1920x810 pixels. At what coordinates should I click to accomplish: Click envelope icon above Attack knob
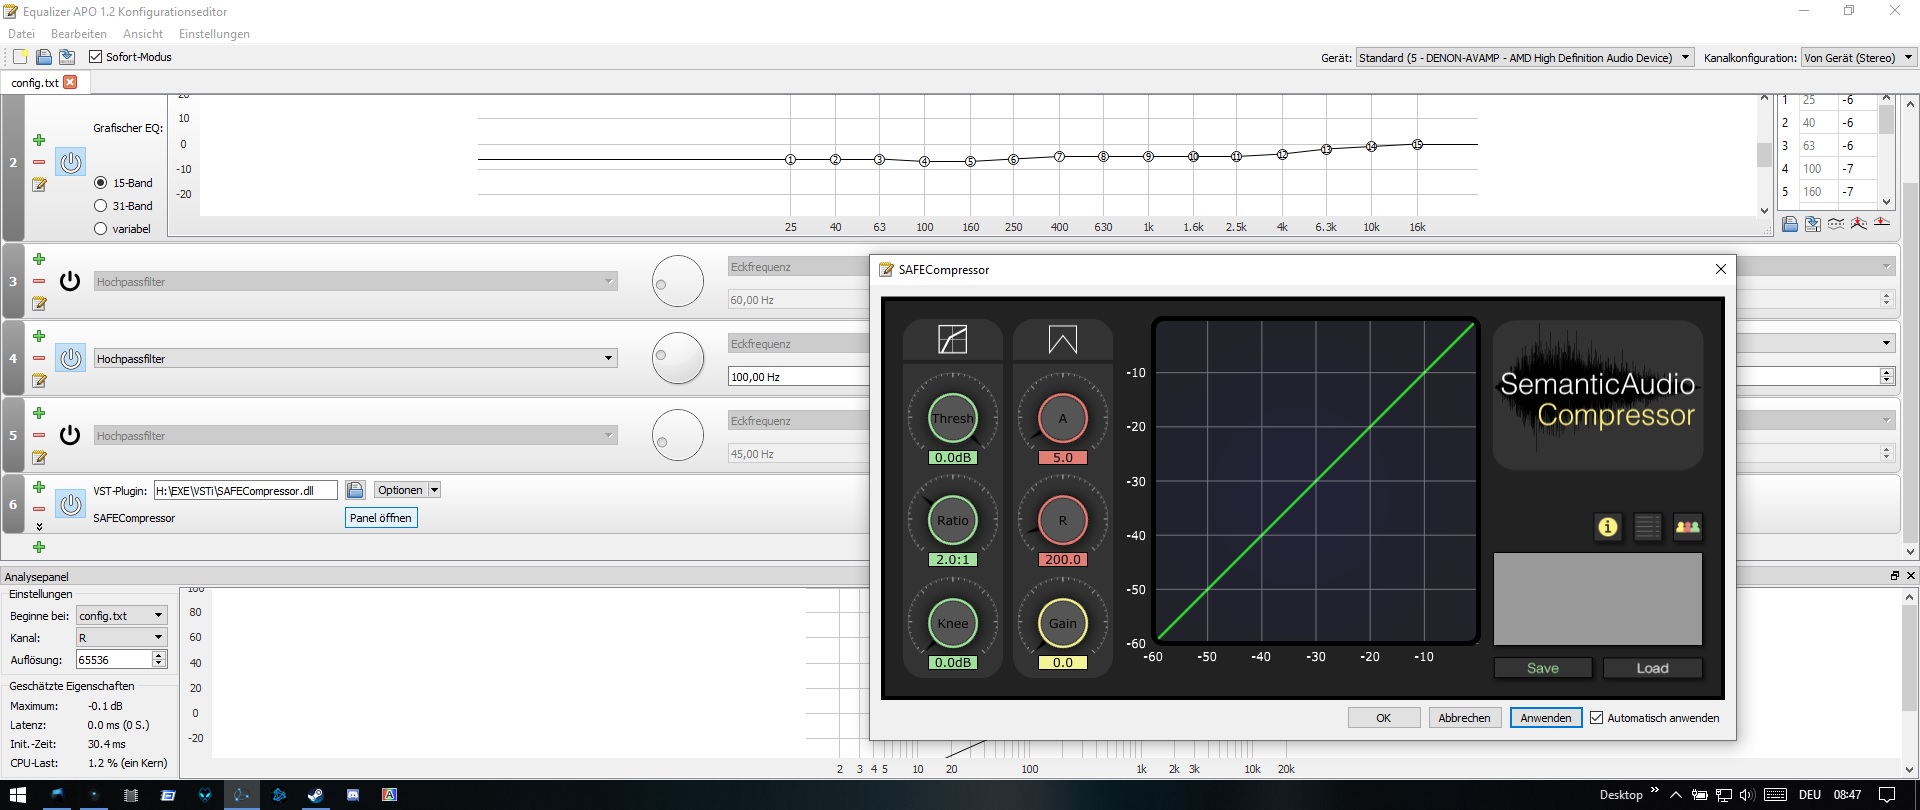click(1063, 340)
